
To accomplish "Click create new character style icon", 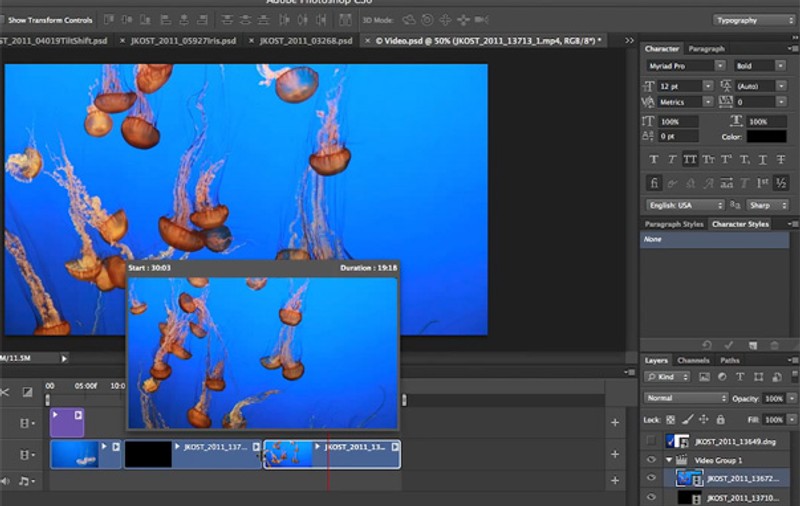I will [x=753, y=345].
